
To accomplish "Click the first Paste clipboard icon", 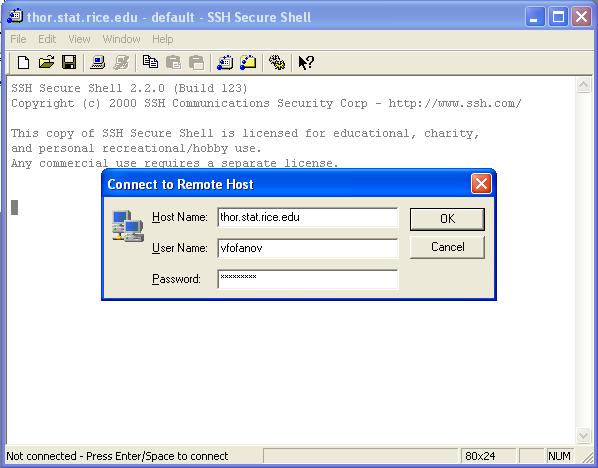I will [174, 63].
